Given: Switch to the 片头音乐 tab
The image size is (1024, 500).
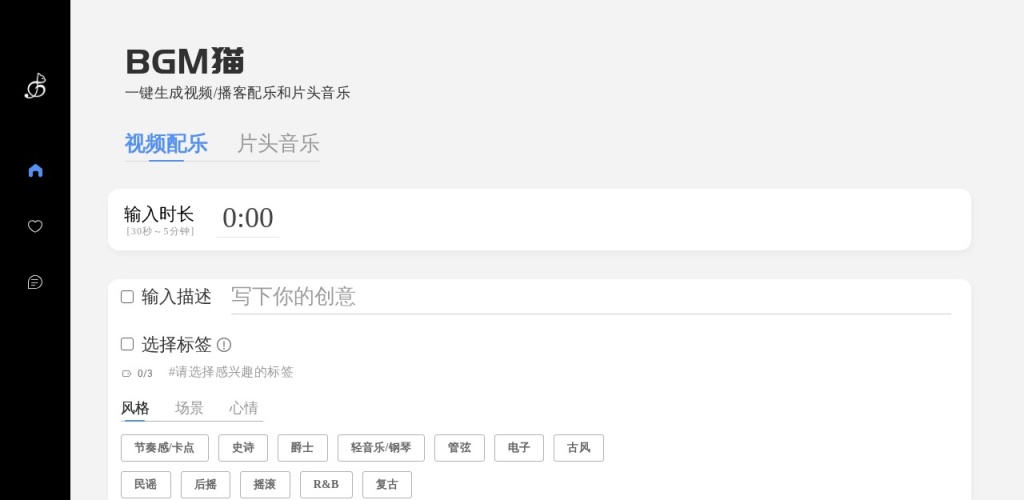Looking at the screenshot, I should point(278,144).
